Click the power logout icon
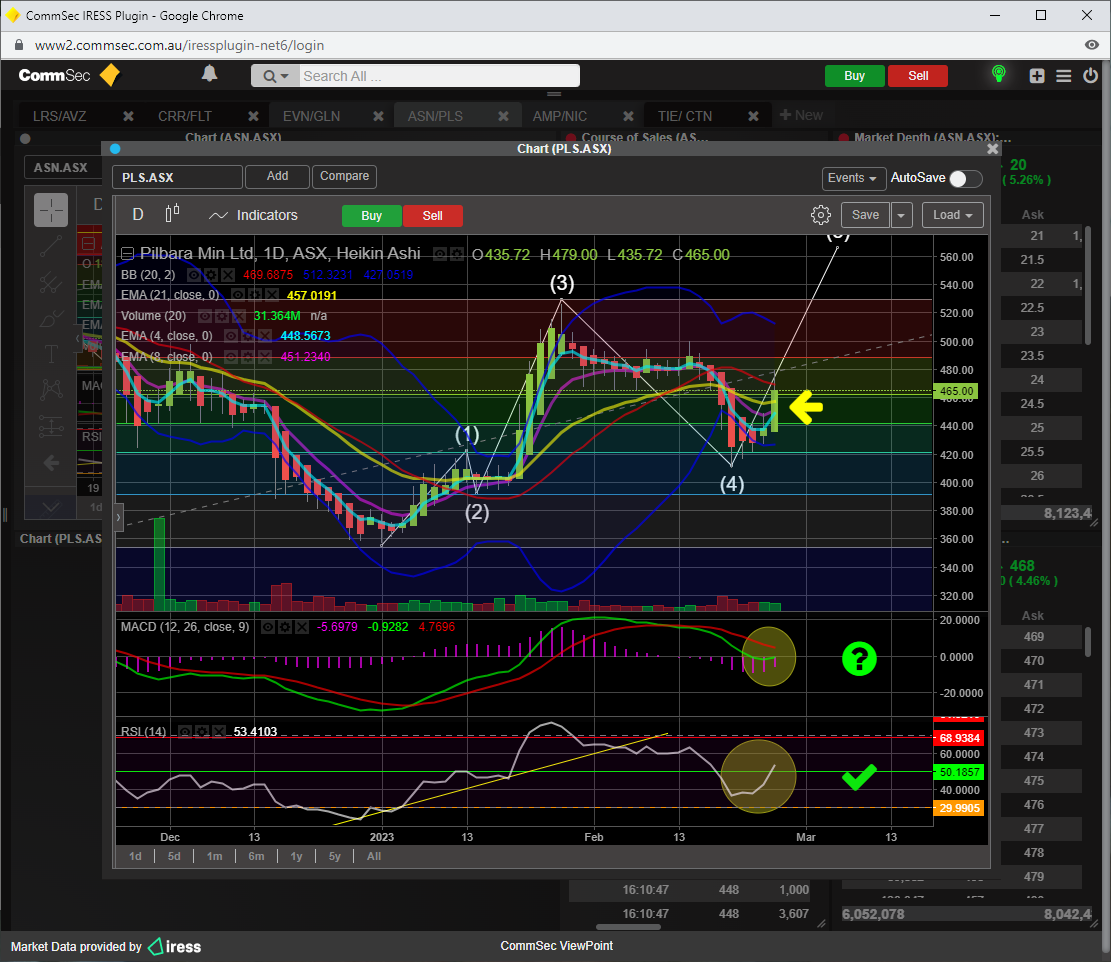The width and height of the screenshot is (1111, 962). (x=1090, y=75)
